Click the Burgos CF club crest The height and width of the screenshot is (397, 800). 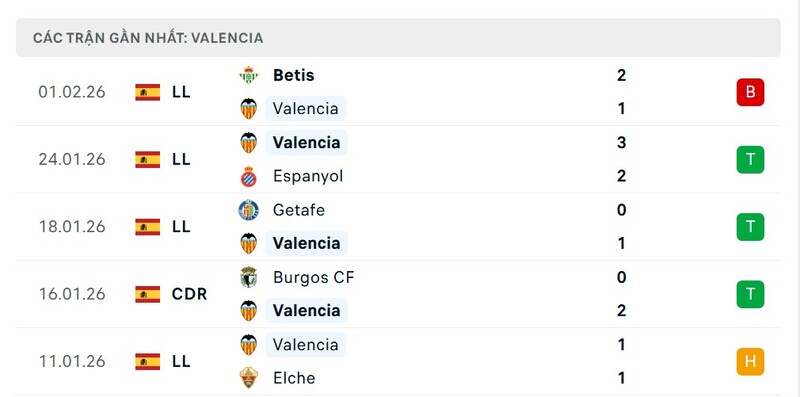(x=248, y=277)
